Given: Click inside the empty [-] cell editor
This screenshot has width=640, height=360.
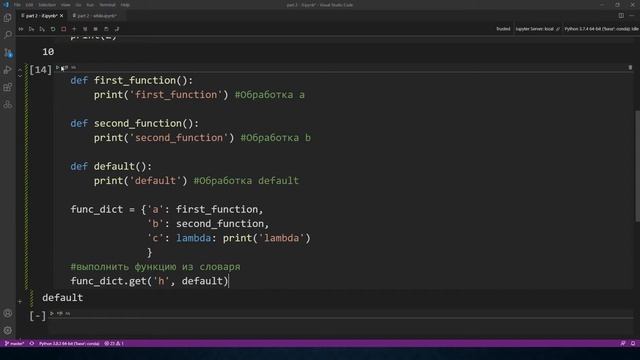Looking at the screenshot, I should click(x=341, y=328).
